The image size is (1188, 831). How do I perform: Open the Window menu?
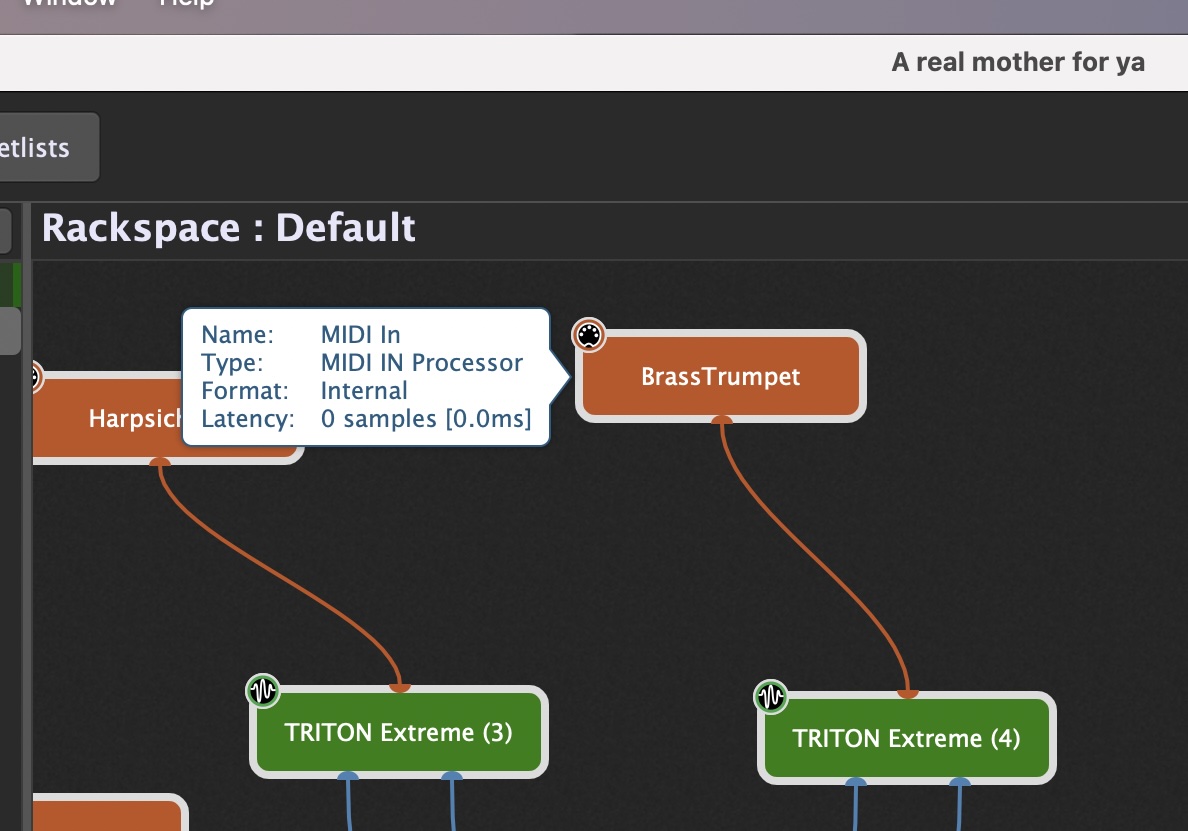tap(70, 4)
